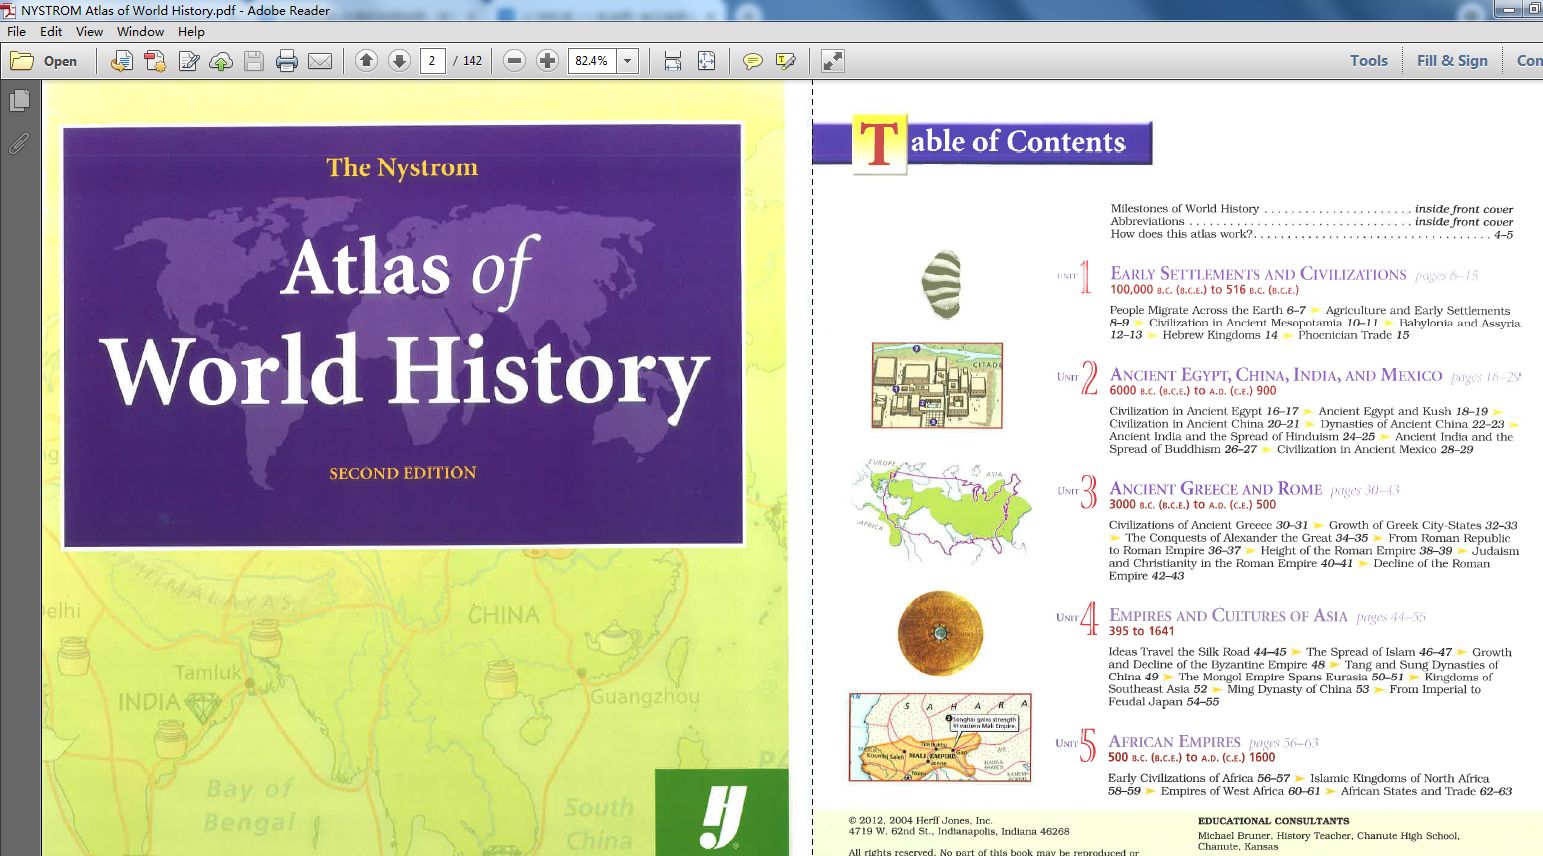Show page thumbnails panel
The image size is (1543, 856).
pos(19,101)
